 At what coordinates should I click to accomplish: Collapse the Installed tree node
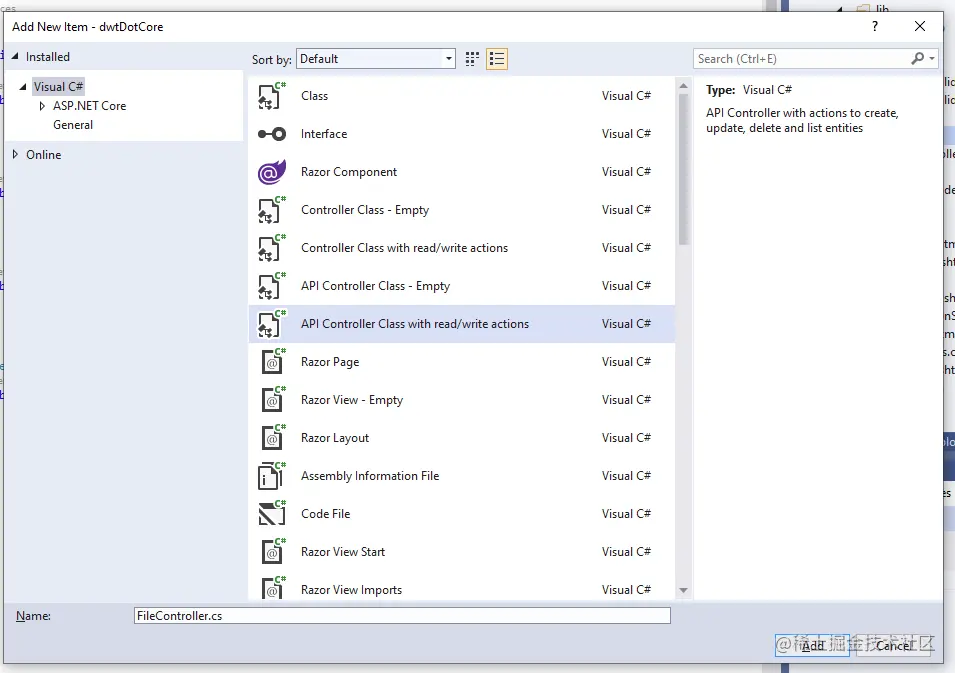point(15,56)
